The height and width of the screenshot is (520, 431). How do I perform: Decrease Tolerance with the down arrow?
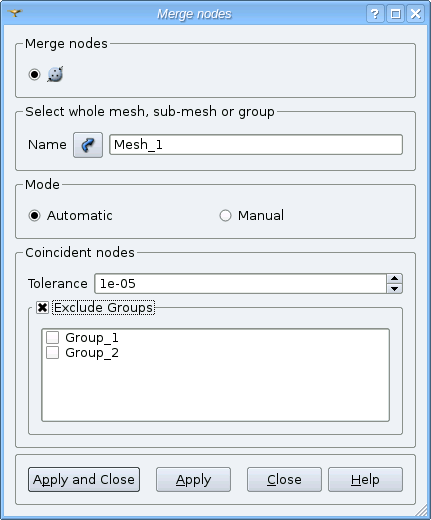[395, 289]
